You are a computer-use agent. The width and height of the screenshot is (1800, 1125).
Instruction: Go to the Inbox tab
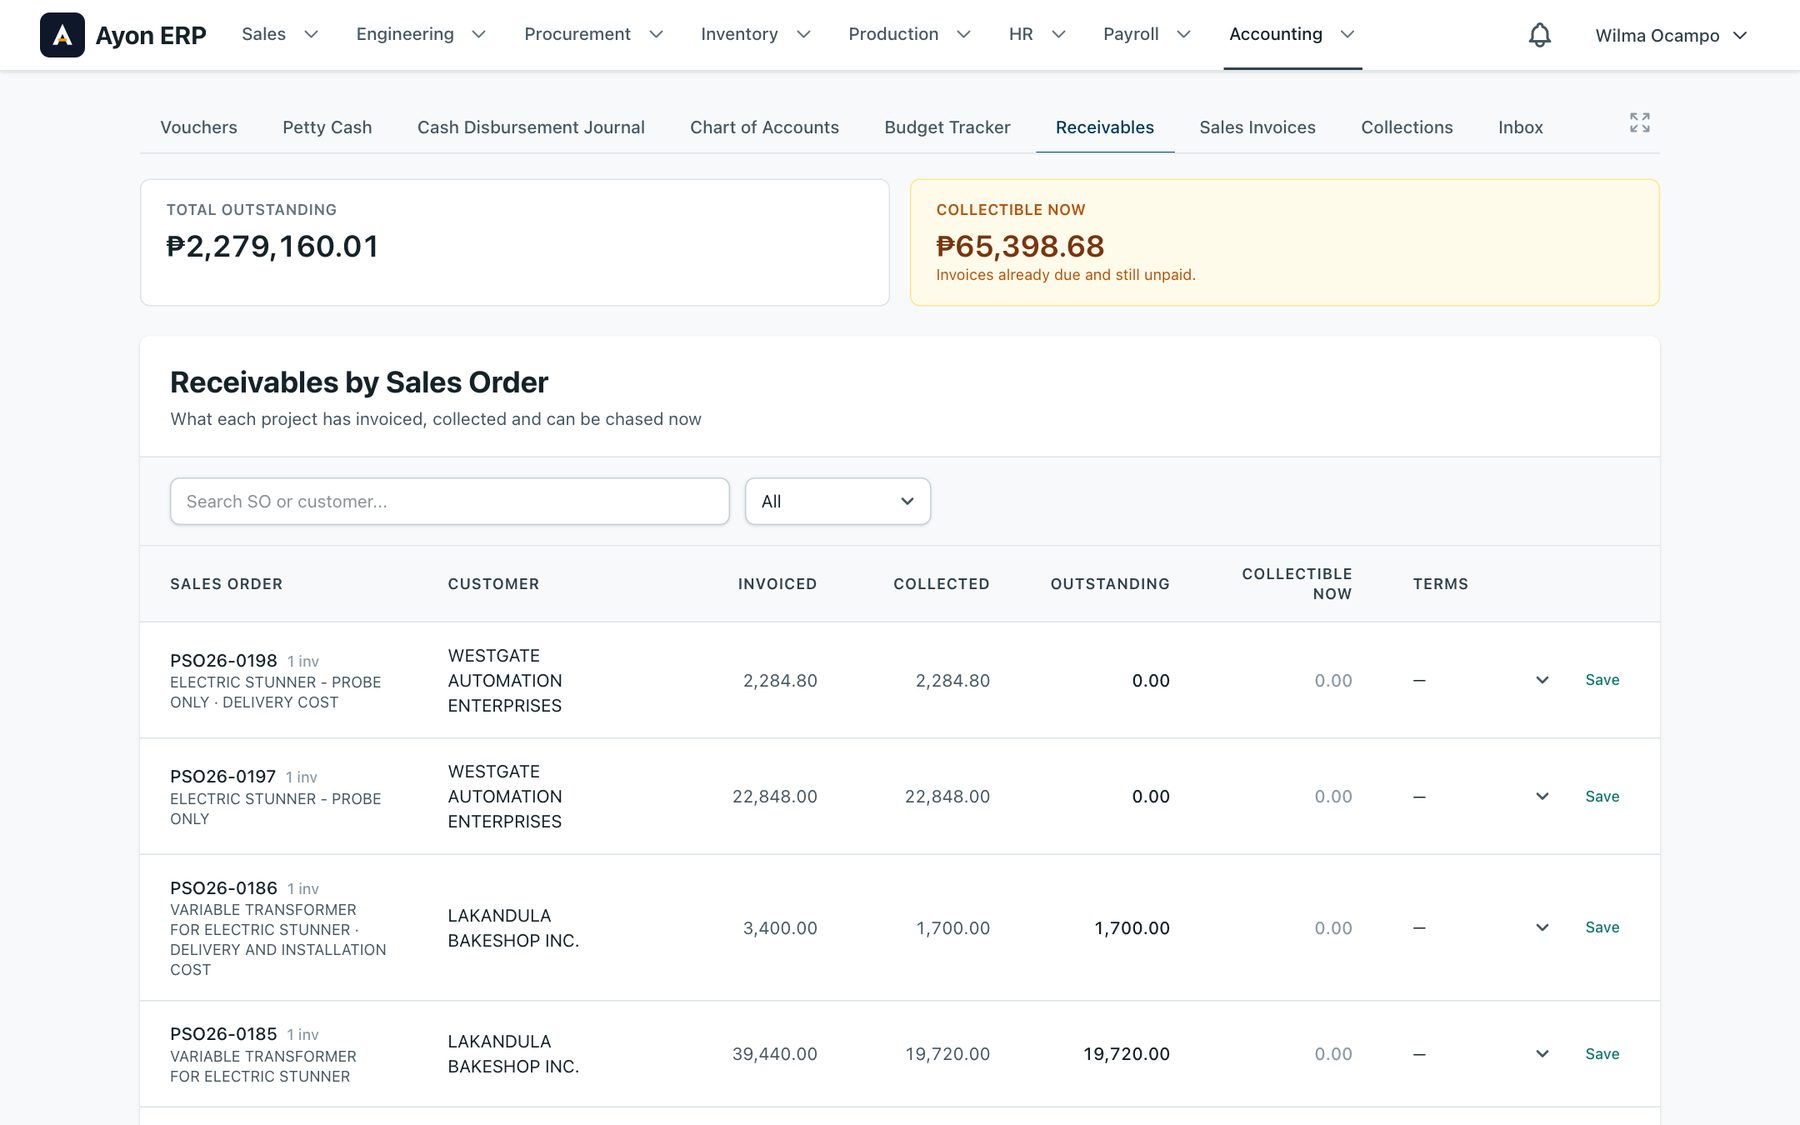[x=1520, y=127]
